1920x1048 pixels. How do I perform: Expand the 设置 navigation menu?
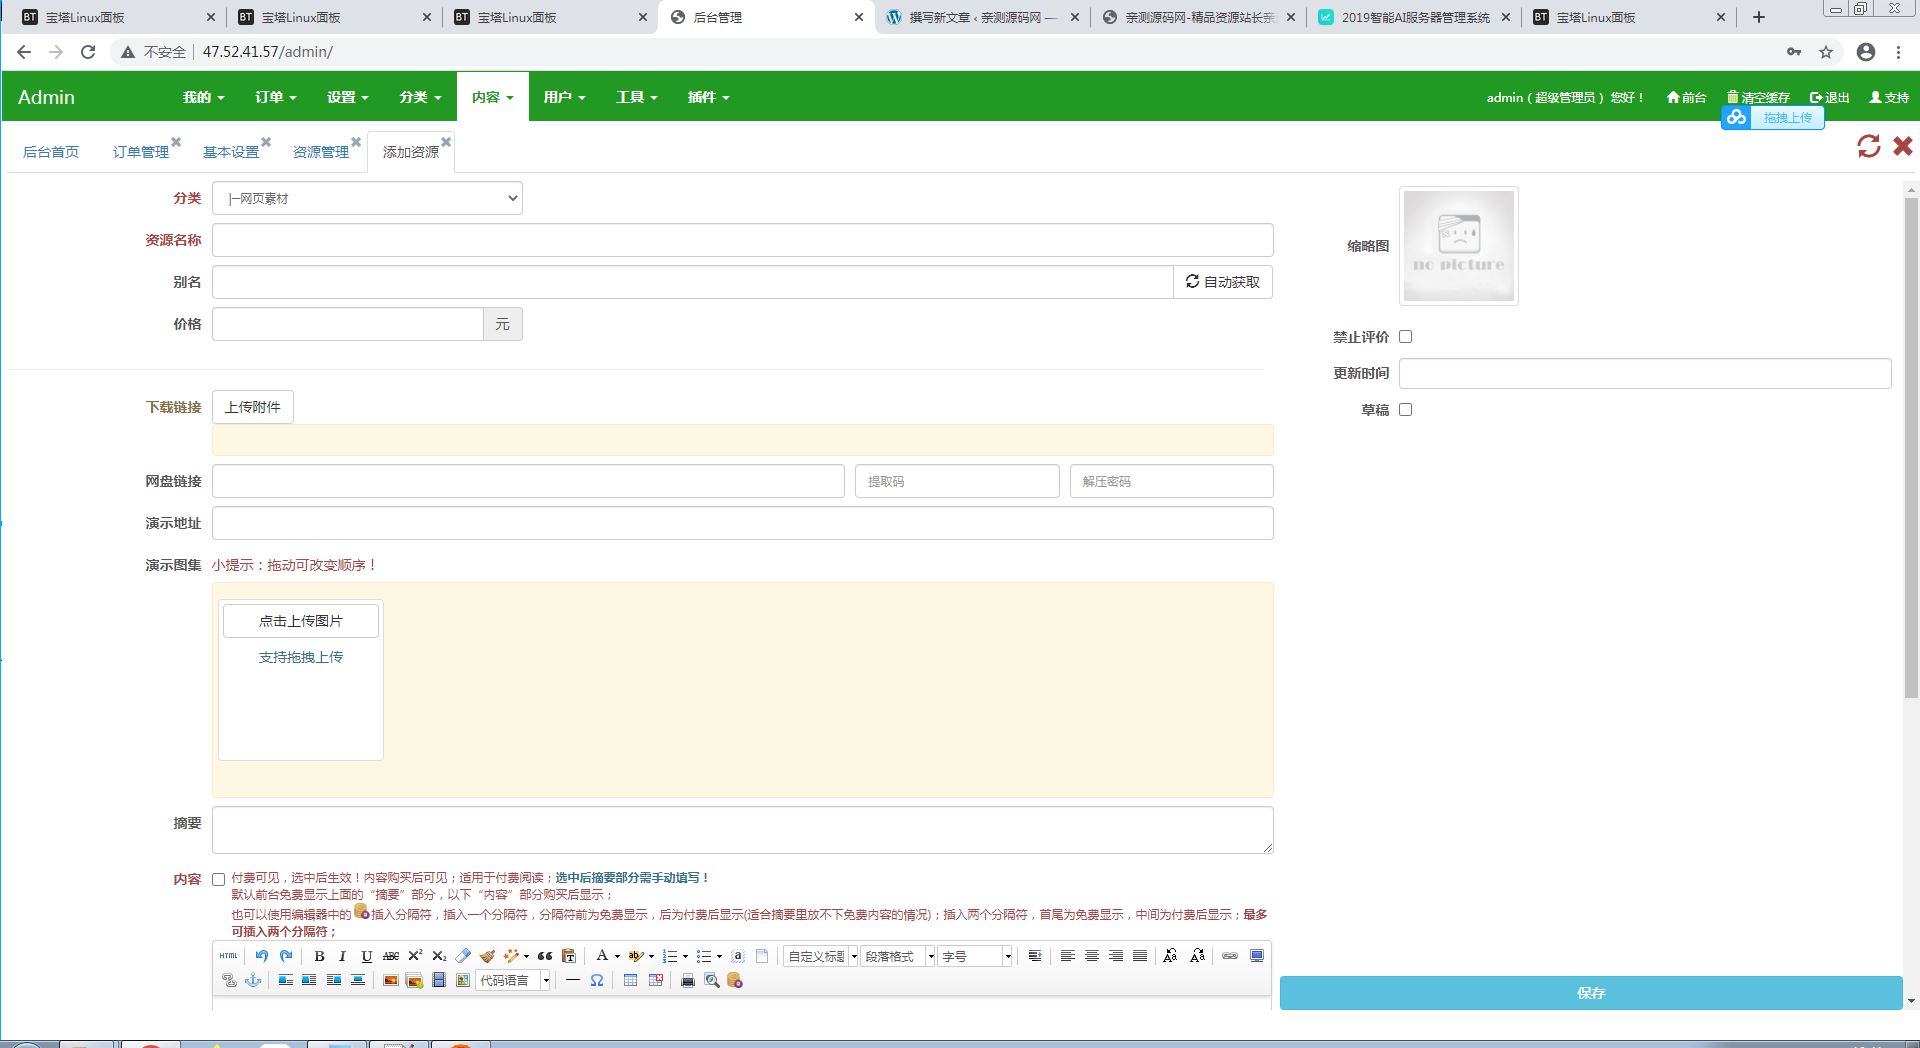coord(347,97)
